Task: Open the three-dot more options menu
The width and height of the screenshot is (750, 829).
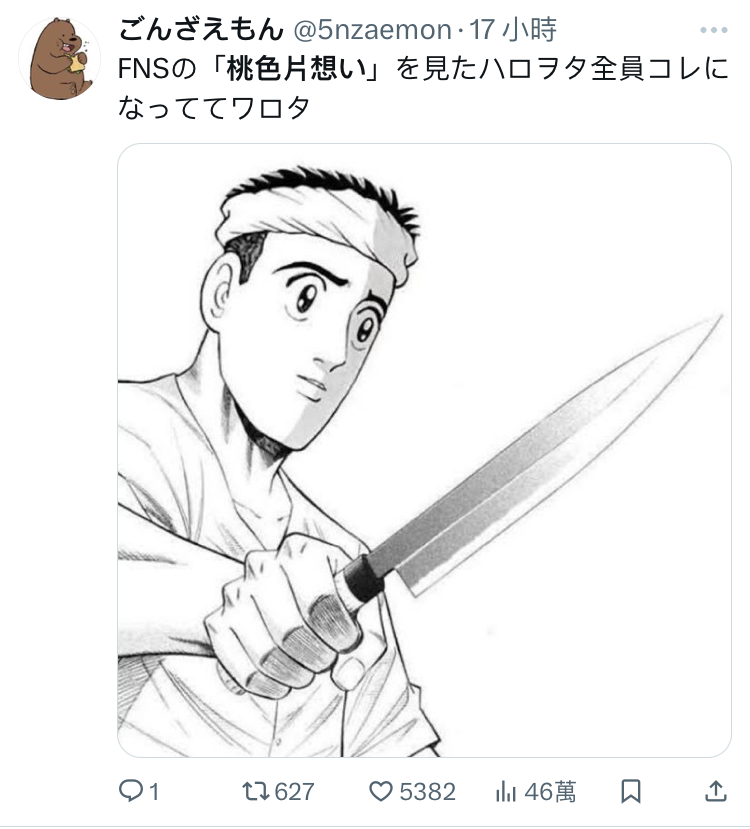Action: 714,30
